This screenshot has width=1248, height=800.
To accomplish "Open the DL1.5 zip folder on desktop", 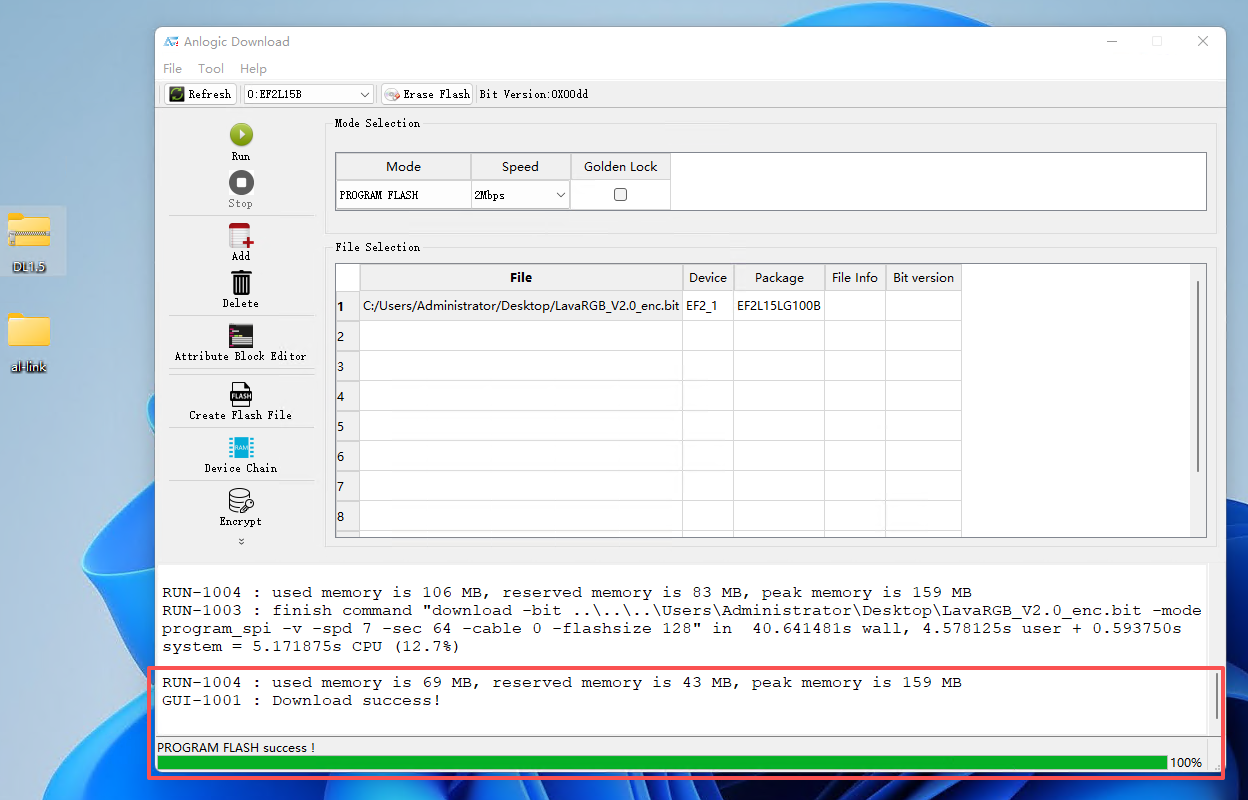I will [29, 241].
